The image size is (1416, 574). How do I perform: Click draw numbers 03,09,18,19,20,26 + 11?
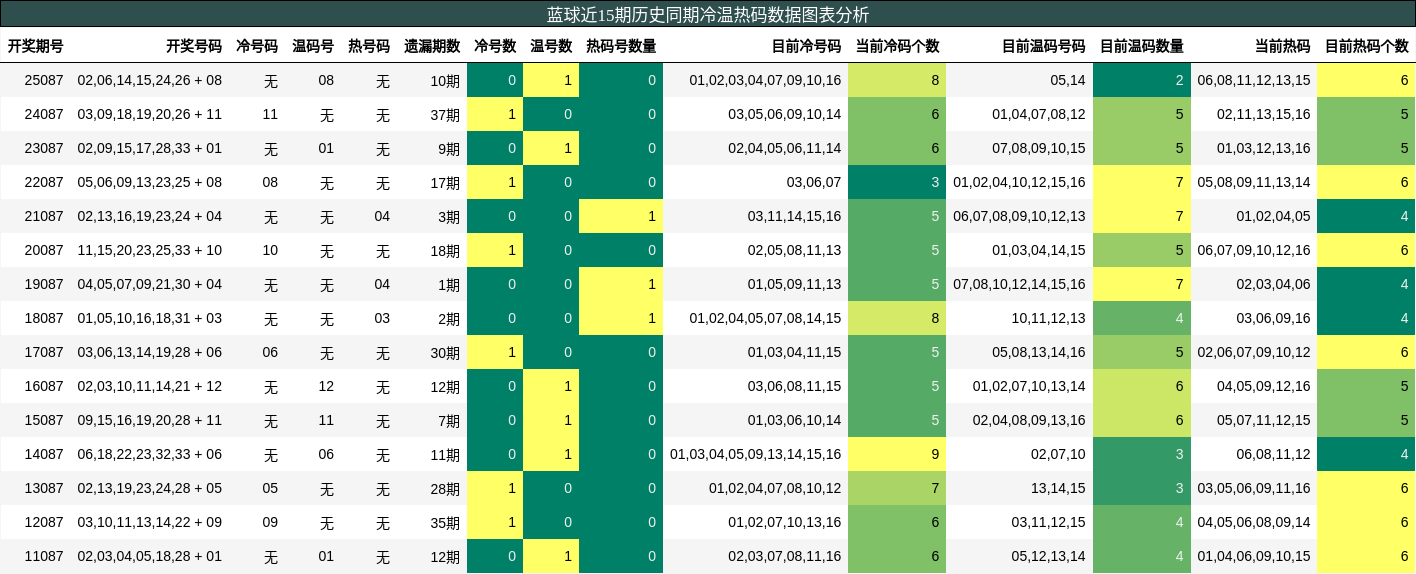(150, 114)
